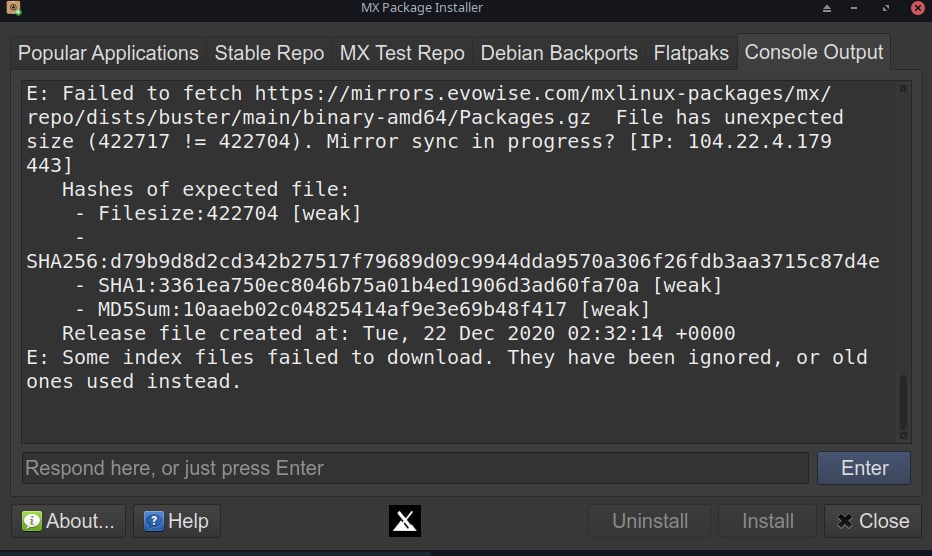Click the Enter button beside input
Screen dimensions: 932x556
point(864,468)
